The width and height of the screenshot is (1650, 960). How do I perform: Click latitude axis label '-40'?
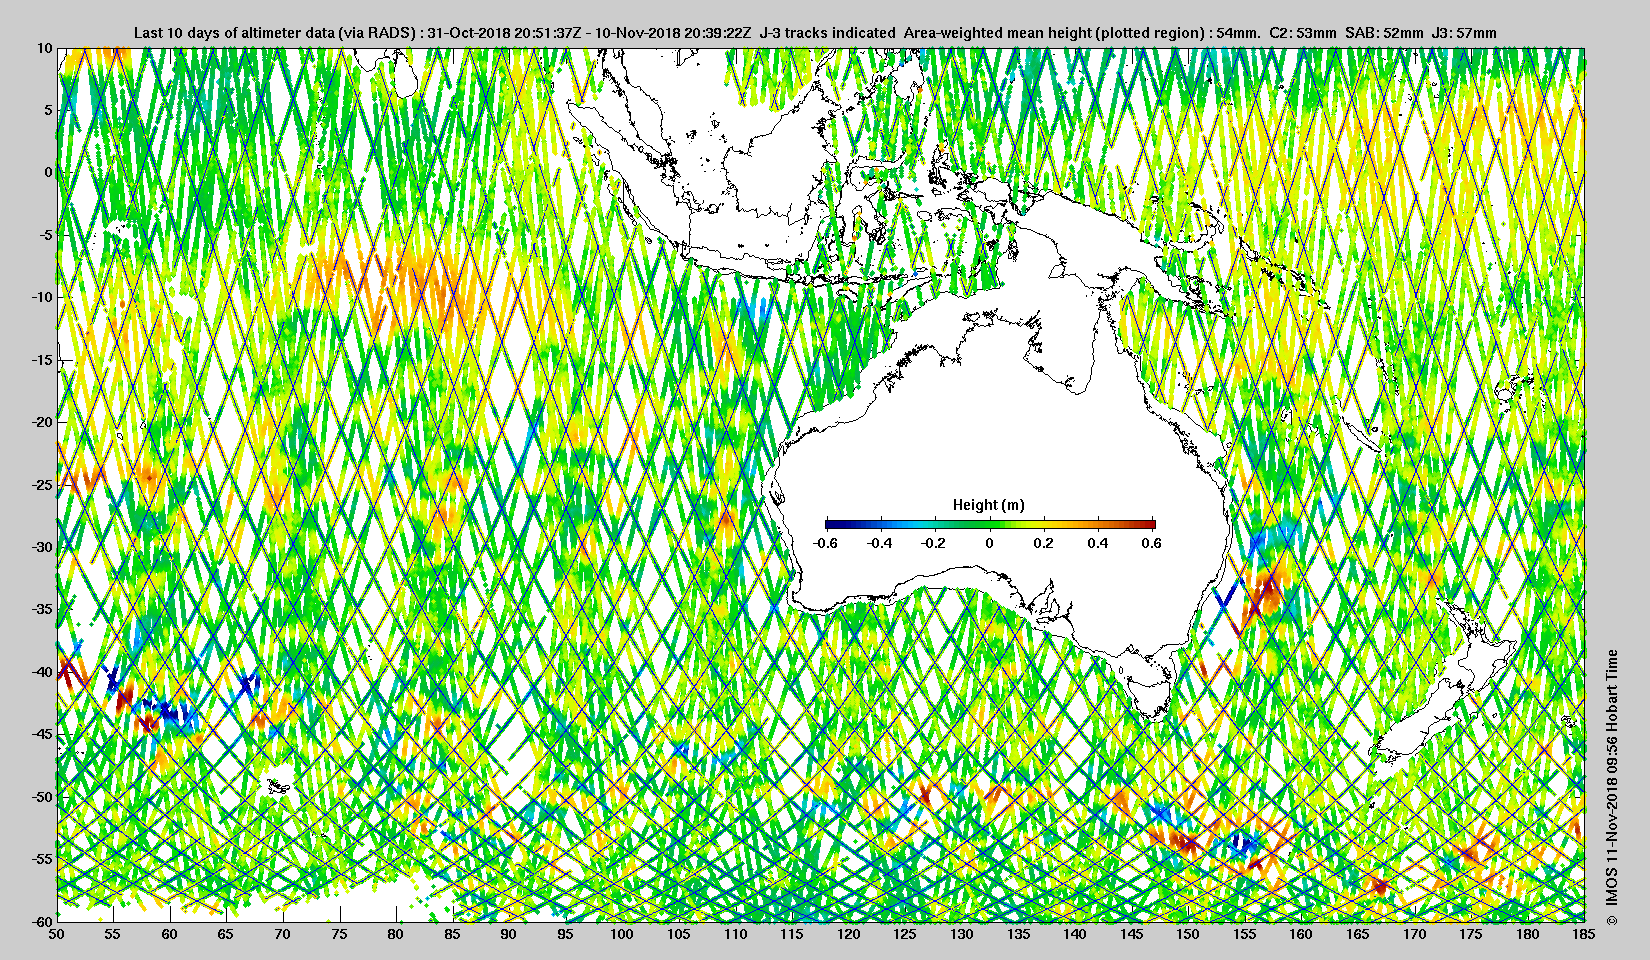click(41, 671)
